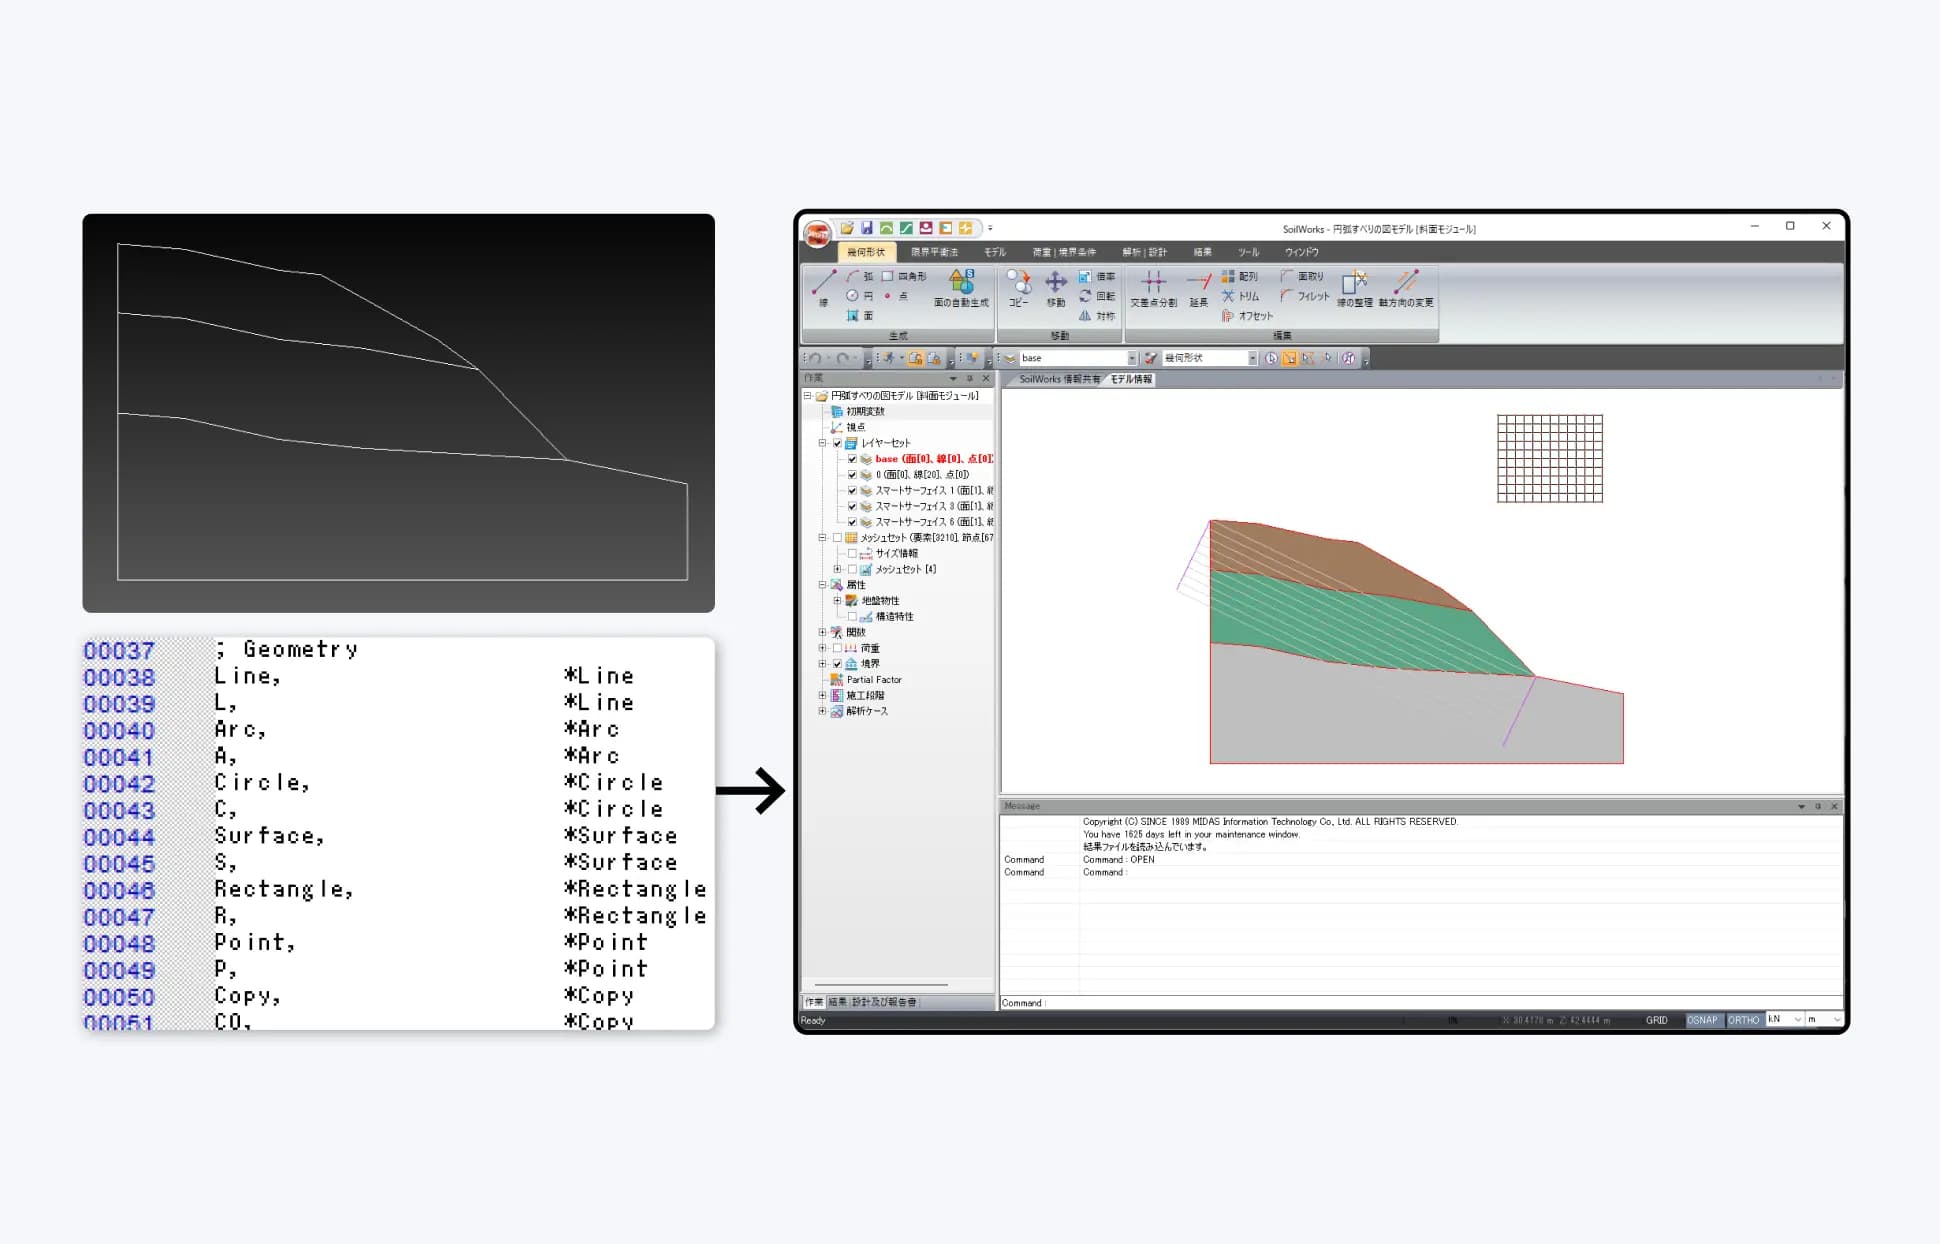Use the コピー (Copy) tool
Screen dimensions: 1940x1244
1018,288
